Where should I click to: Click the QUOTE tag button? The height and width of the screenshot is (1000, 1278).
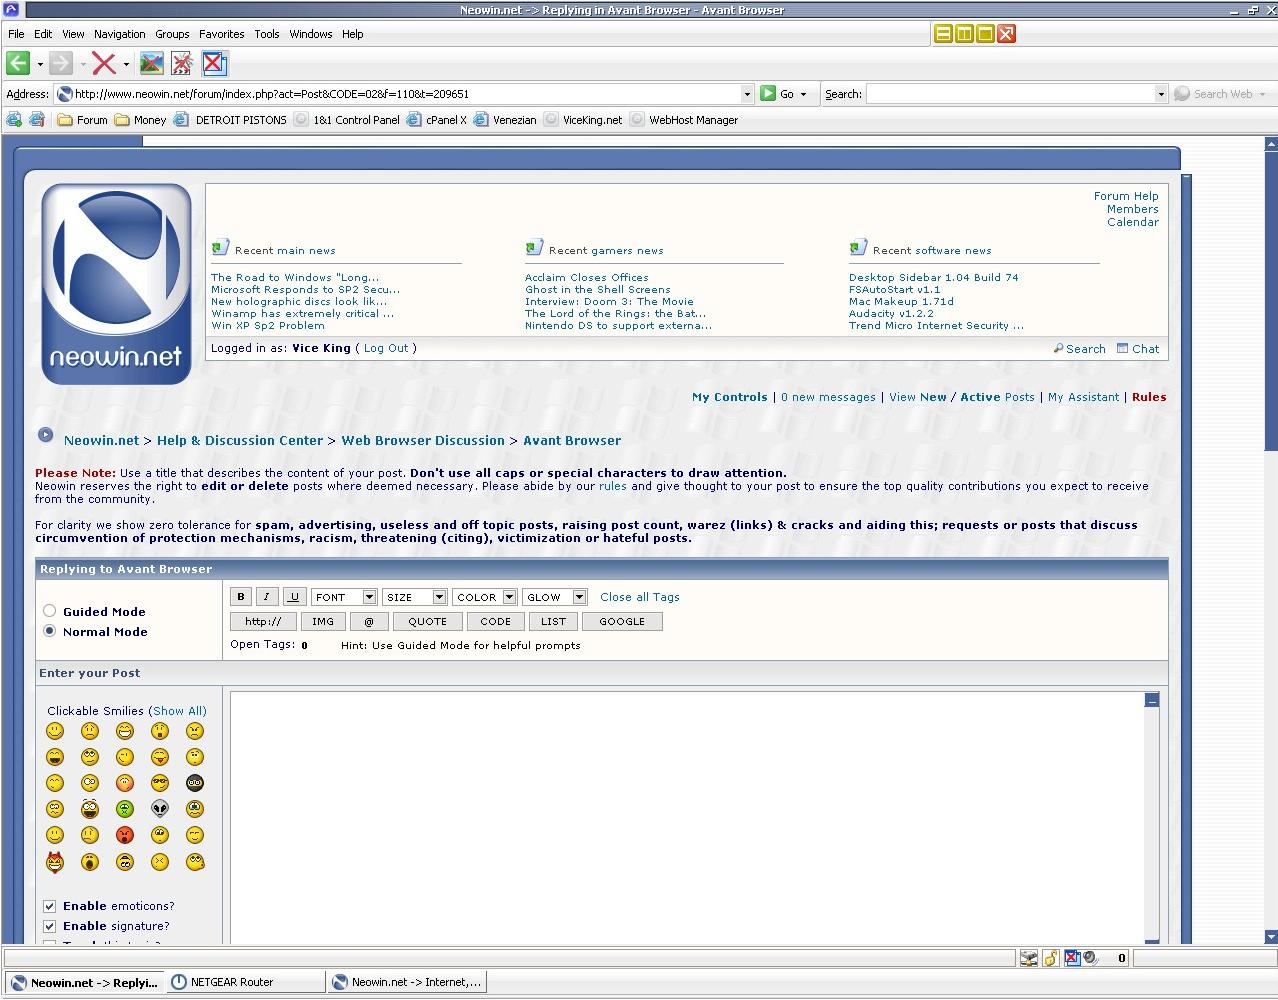coord(427,621)
